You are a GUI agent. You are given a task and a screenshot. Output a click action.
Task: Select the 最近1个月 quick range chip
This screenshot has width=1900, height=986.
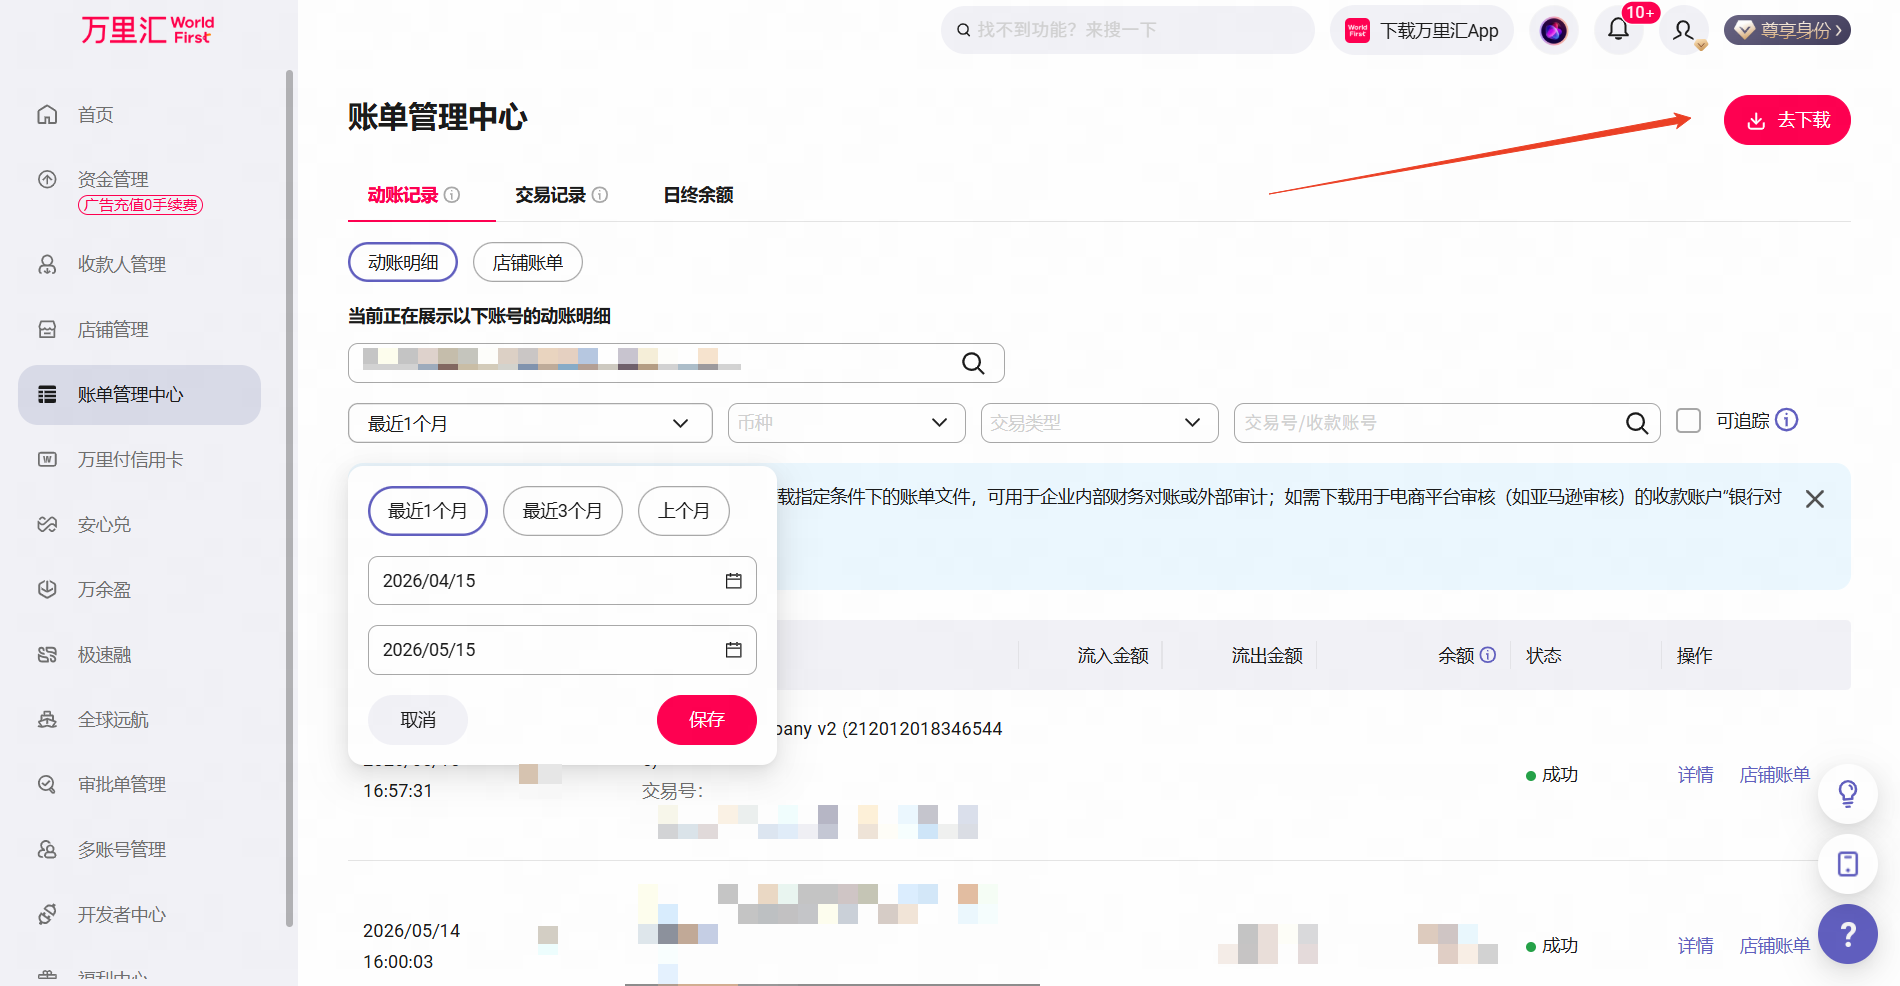click(428, 511)
